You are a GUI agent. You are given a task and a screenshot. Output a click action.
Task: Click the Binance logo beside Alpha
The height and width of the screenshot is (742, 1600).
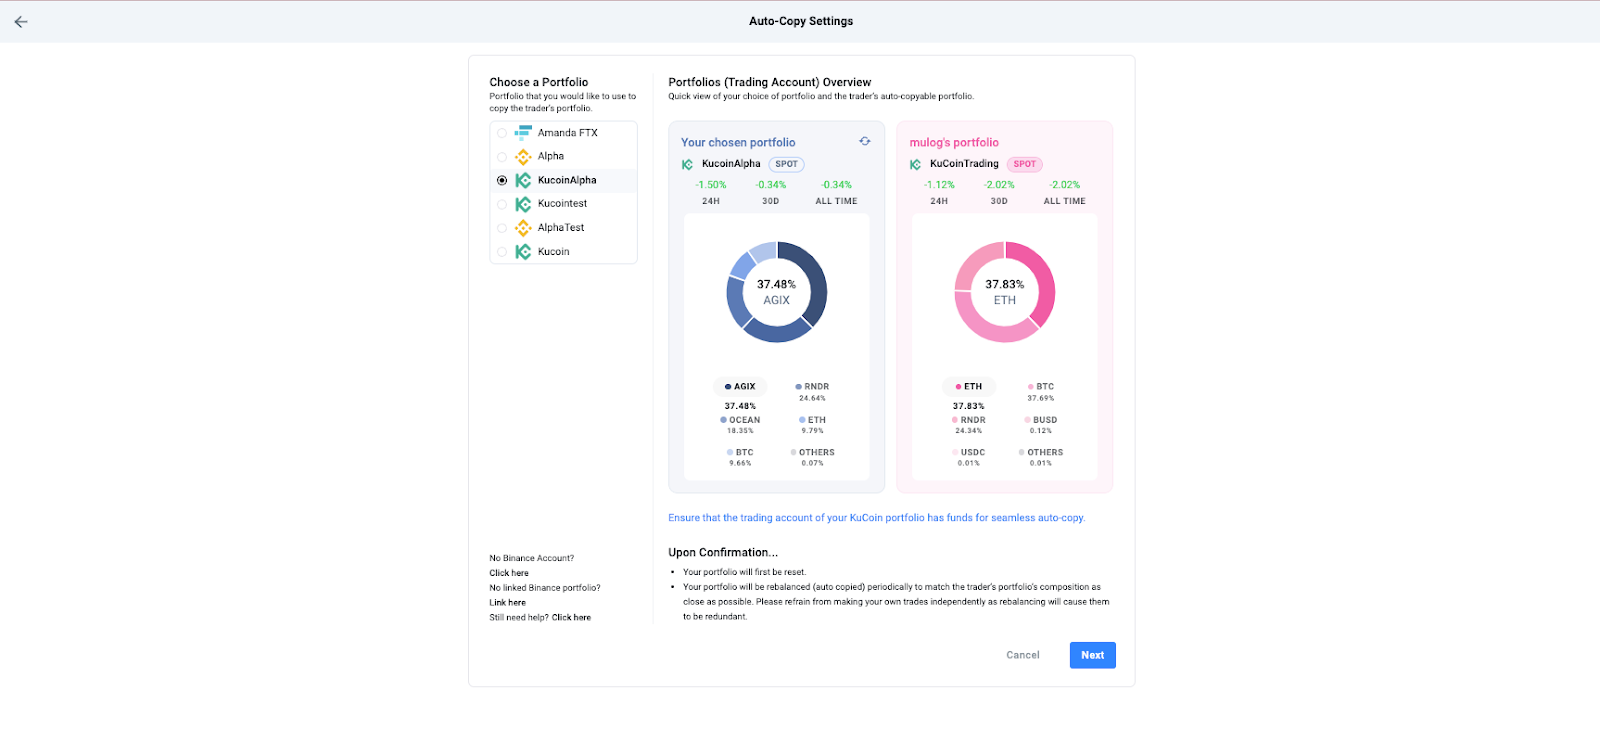523,156
